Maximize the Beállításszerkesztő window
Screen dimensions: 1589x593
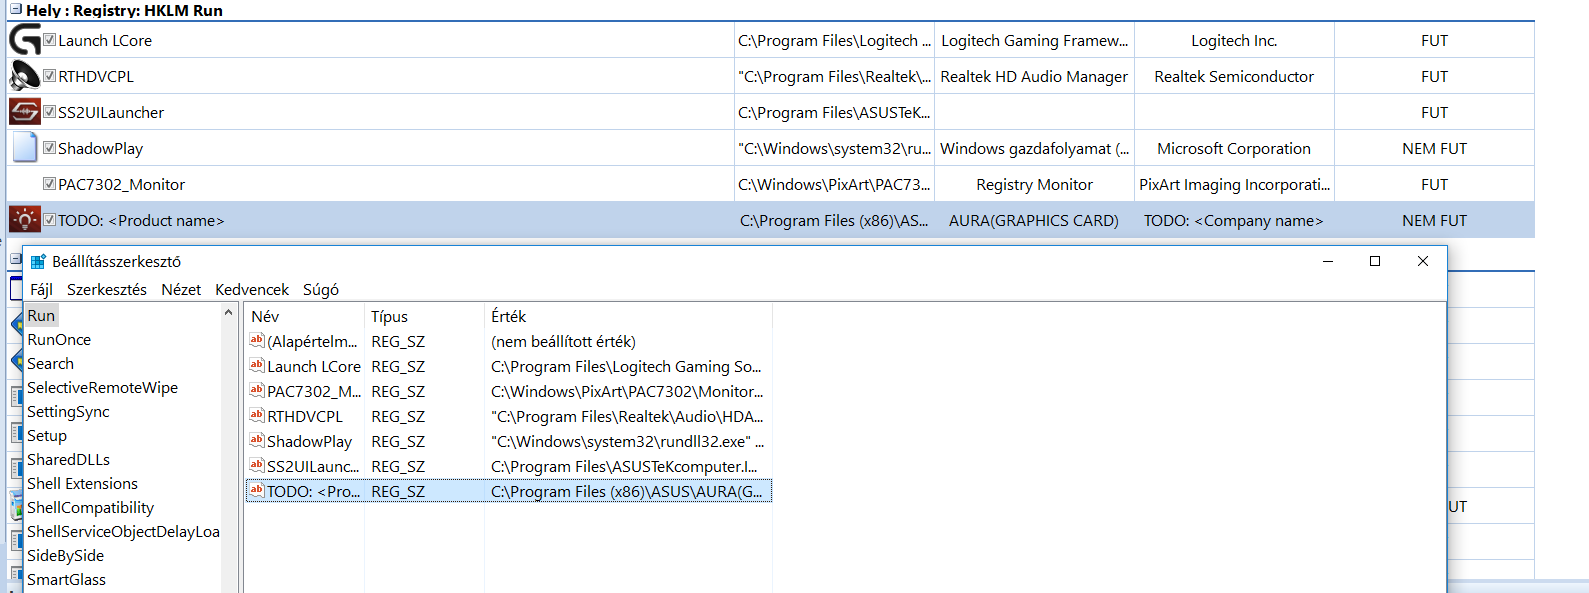(x=1375, y=261)
